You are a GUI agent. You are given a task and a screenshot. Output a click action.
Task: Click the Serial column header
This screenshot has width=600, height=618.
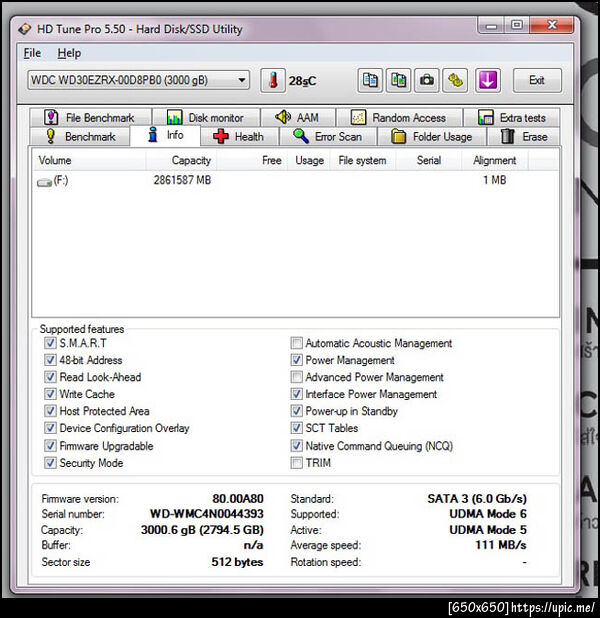429,160
